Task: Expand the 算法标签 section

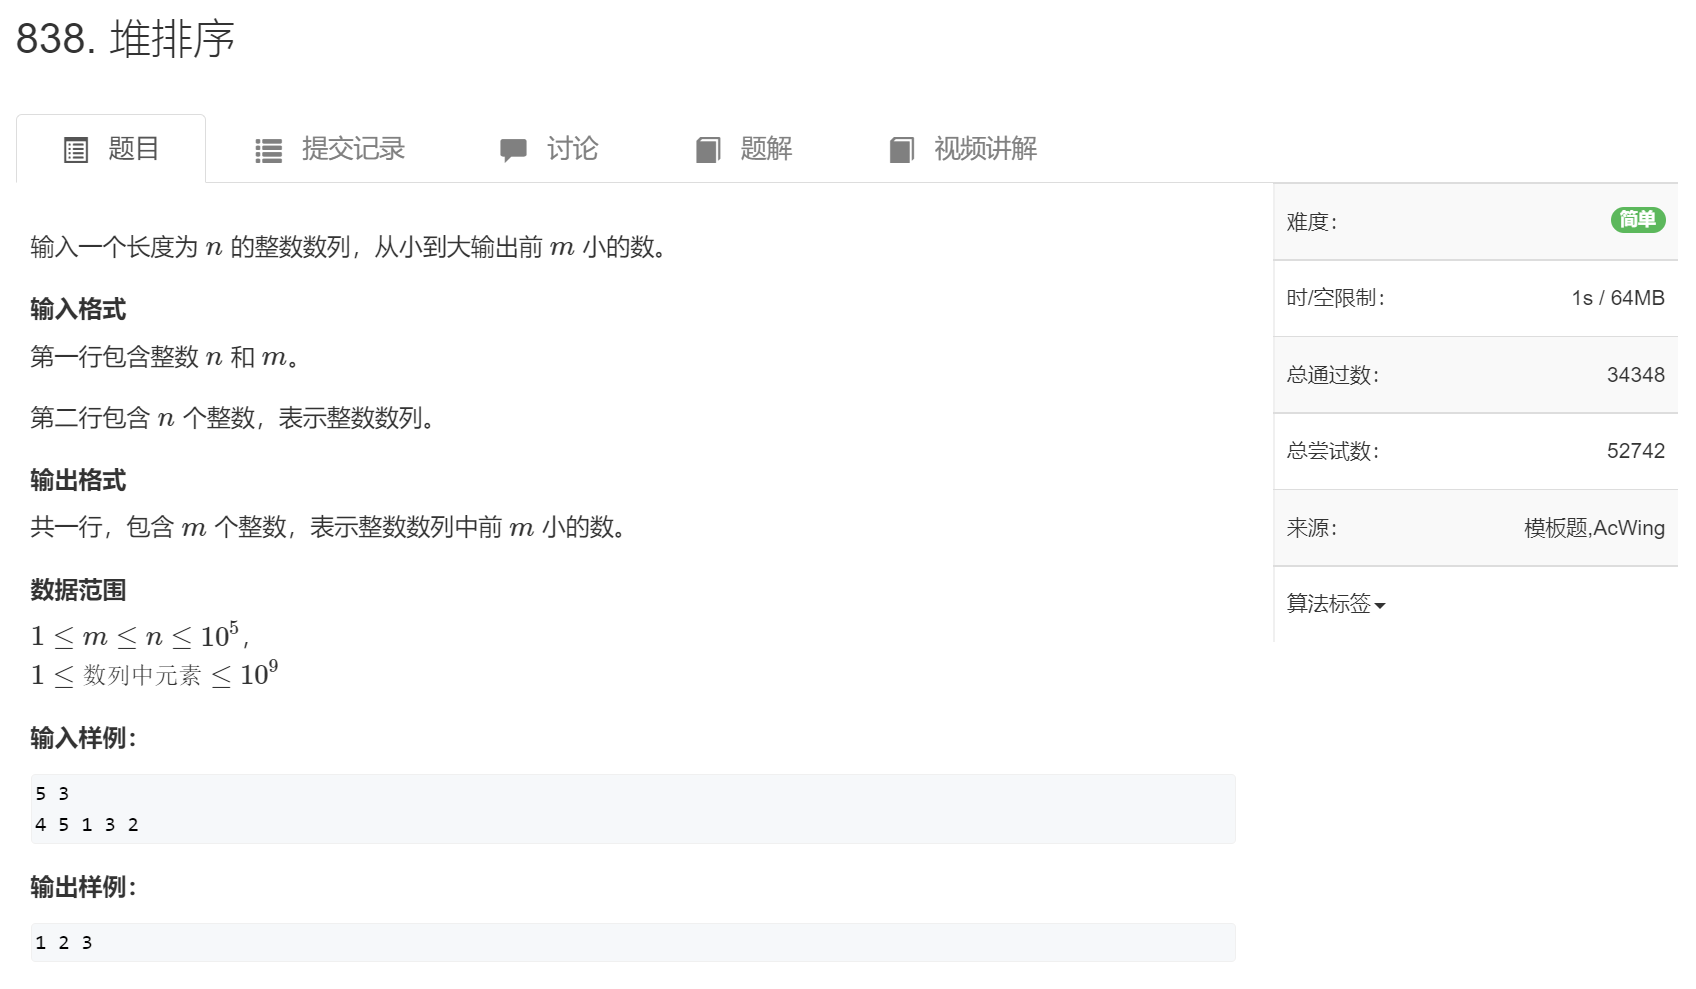Action: pos(1335,605)
